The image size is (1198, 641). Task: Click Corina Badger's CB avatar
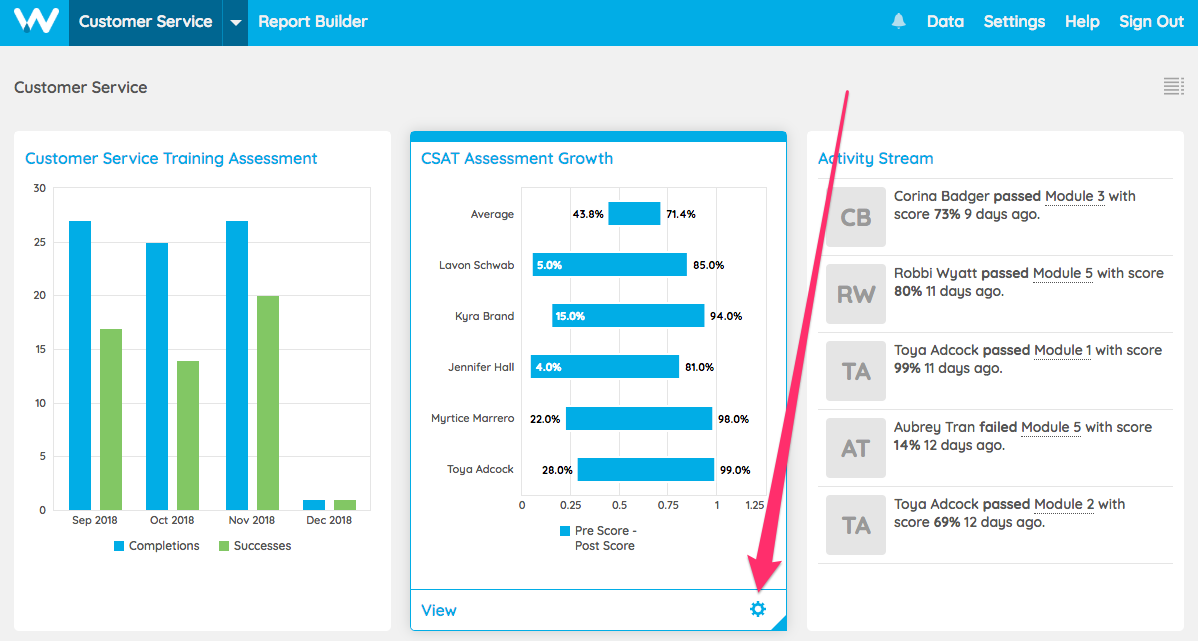click(855, 217)
